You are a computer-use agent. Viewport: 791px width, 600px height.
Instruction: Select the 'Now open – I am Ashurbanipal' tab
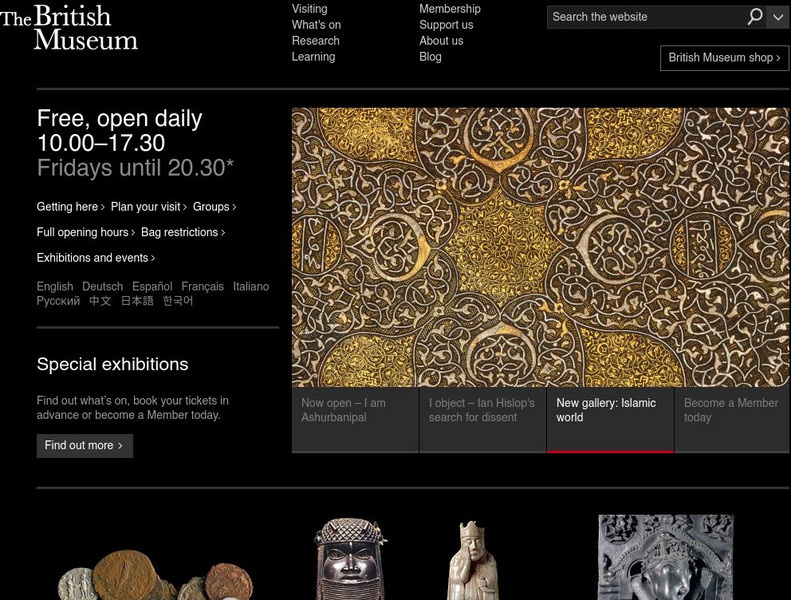(x=355, y=420)
